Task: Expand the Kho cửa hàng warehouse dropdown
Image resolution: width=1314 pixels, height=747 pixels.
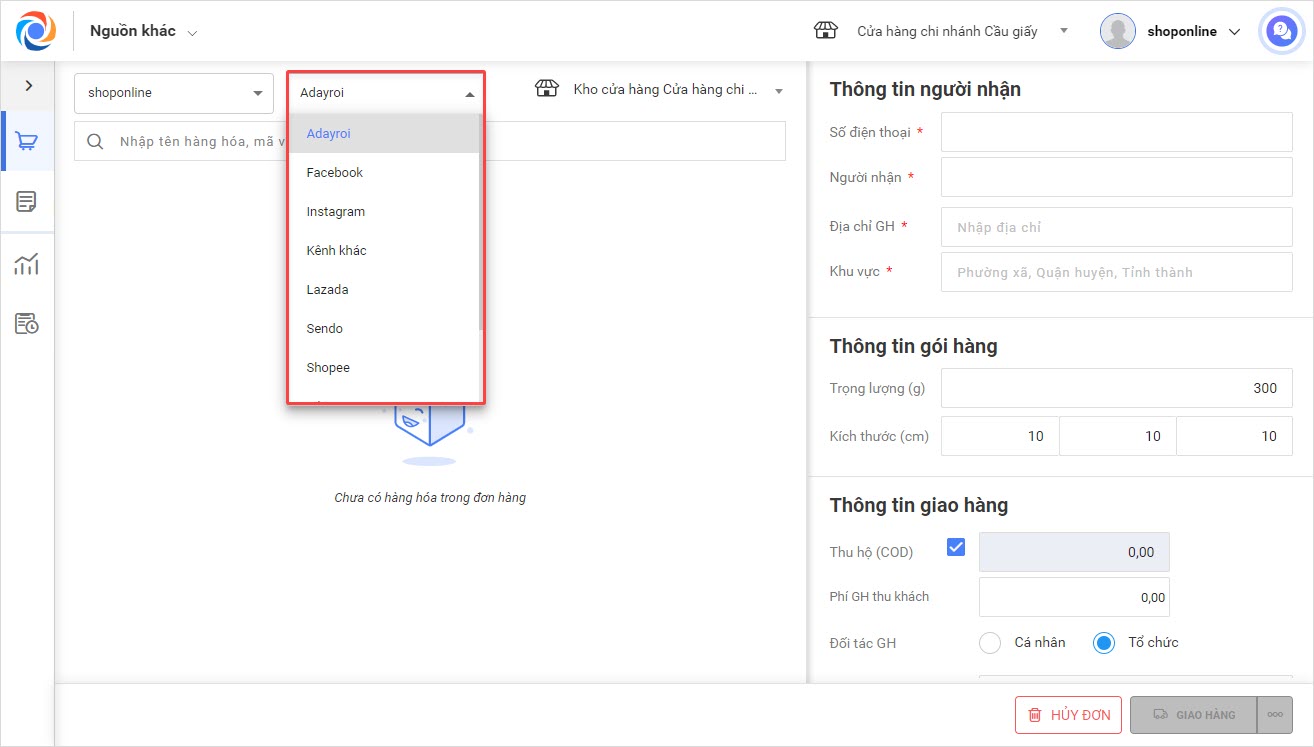Action: [x=660, y=90]
